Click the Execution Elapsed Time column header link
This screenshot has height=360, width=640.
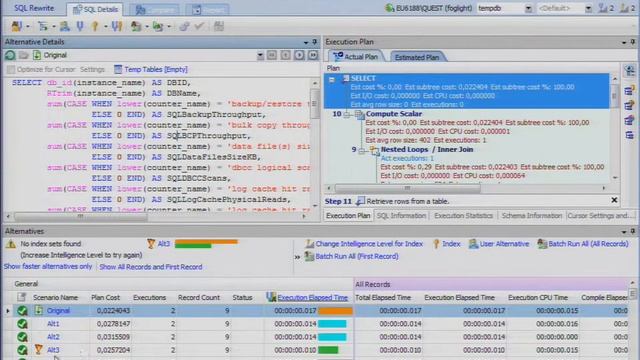click(312, 298)
